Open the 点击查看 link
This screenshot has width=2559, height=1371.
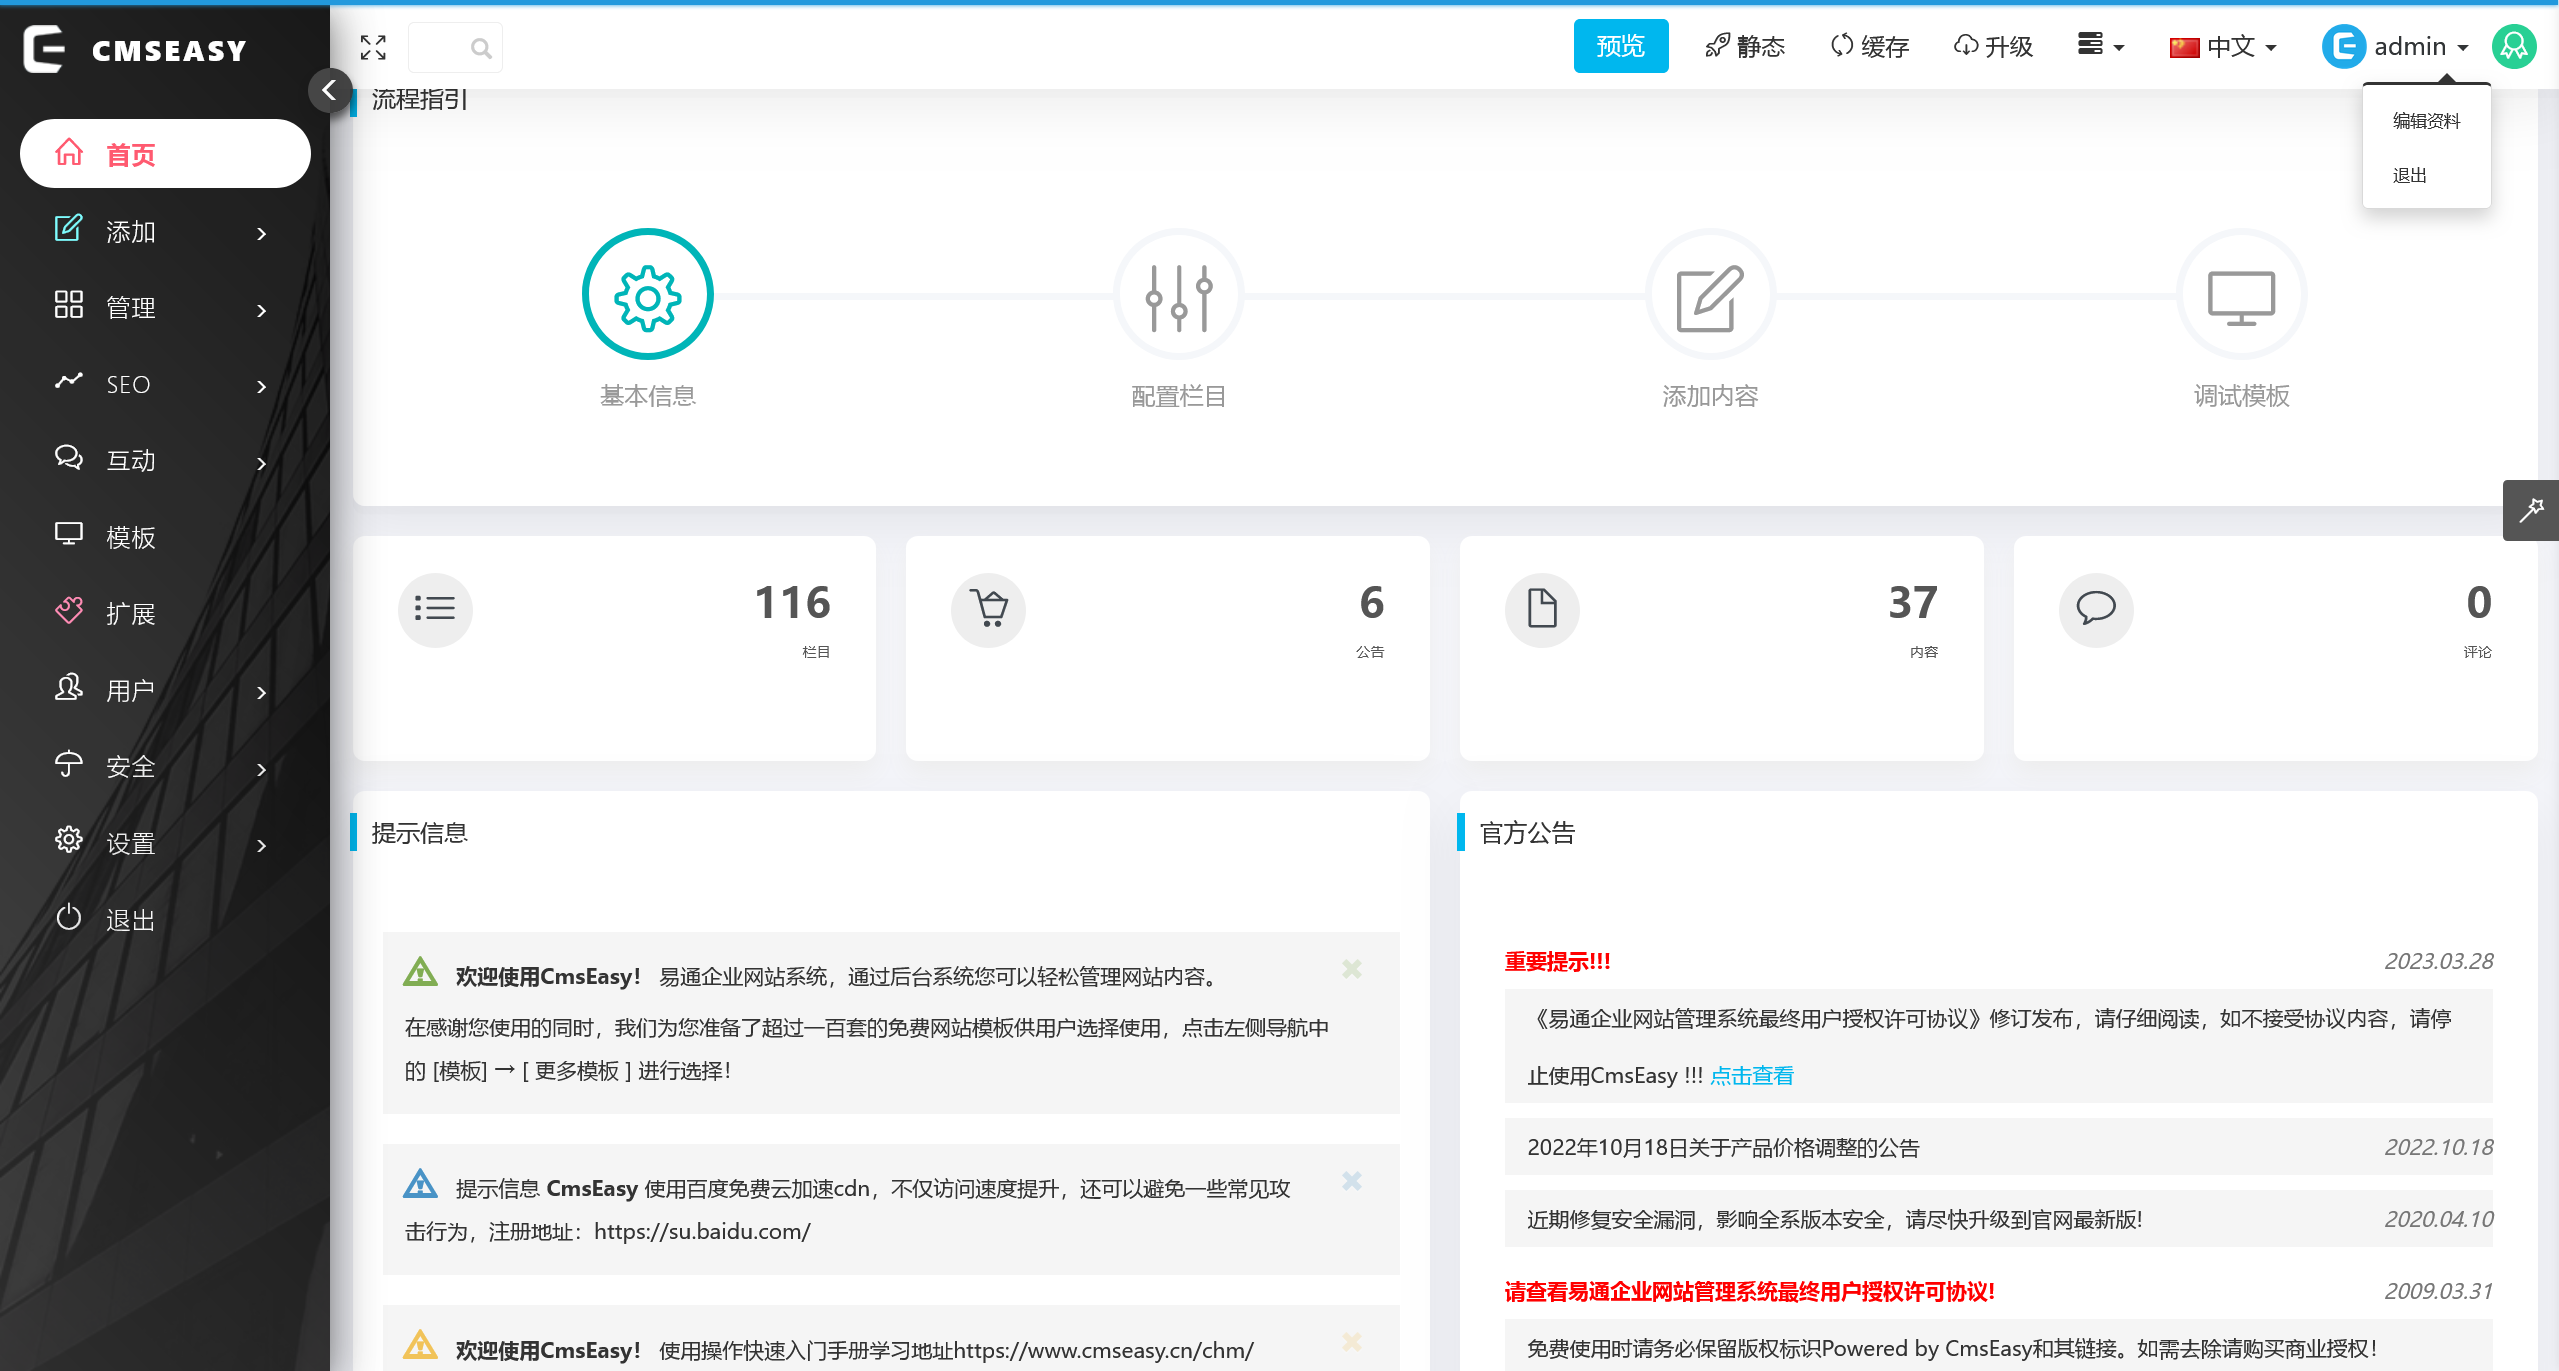tap(1752, 1076)
